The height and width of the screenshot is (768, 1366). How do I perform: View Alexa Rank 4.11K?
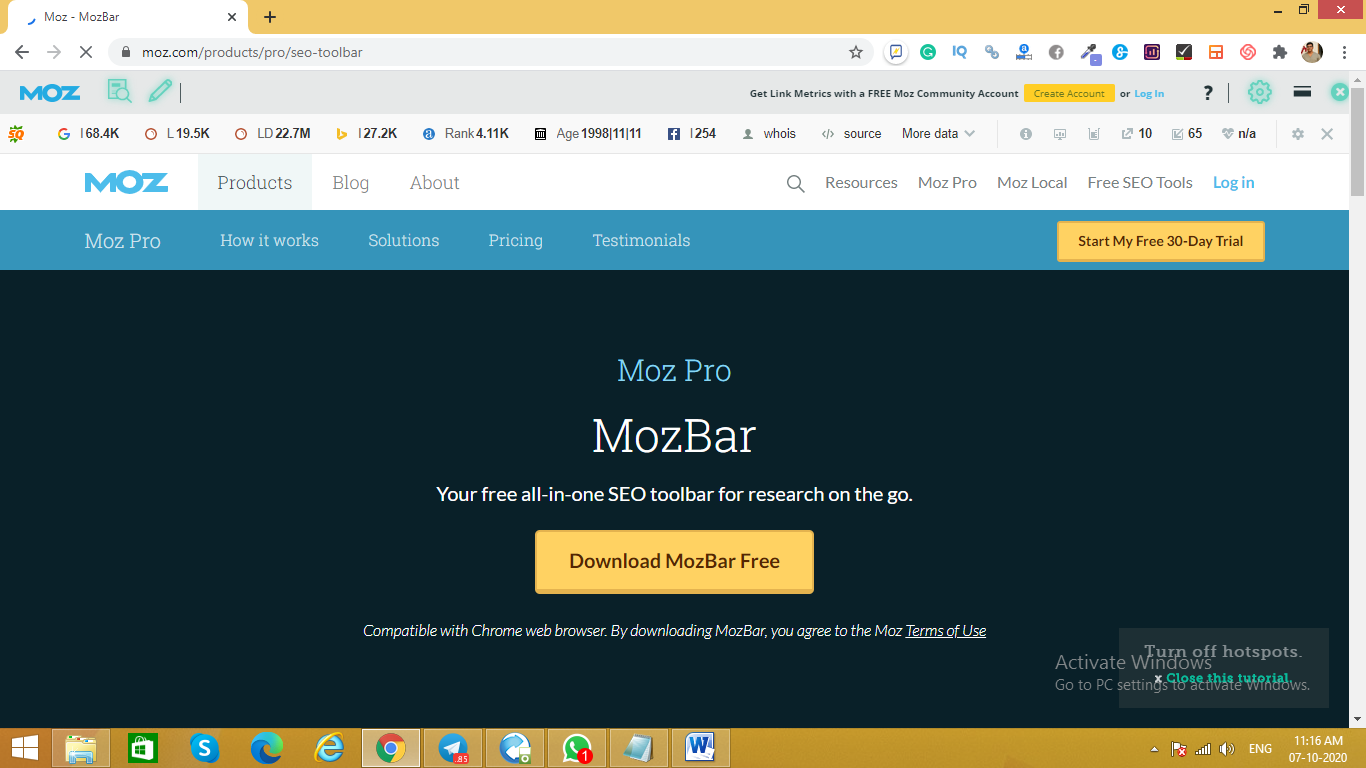[x=465, y=133]
